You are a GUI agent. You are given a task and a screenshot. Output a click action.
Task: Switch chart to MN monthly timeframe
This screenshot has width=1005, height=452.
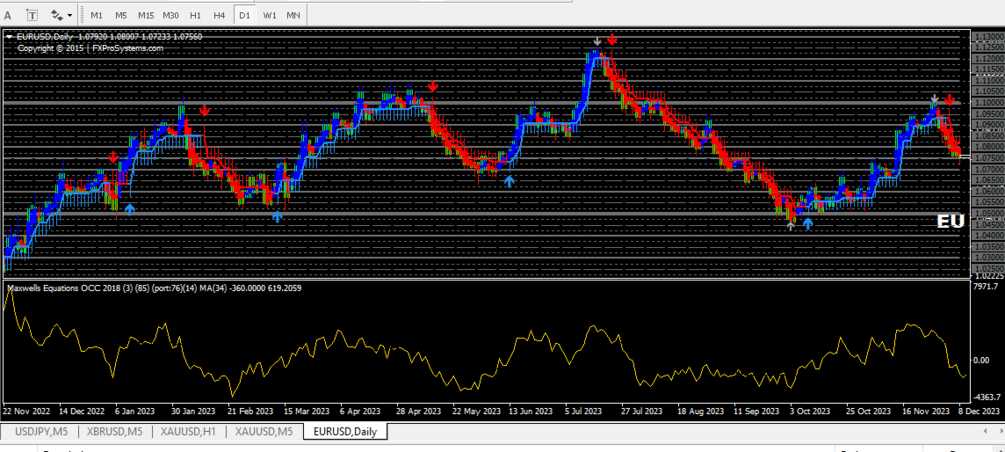pos(293,14)
